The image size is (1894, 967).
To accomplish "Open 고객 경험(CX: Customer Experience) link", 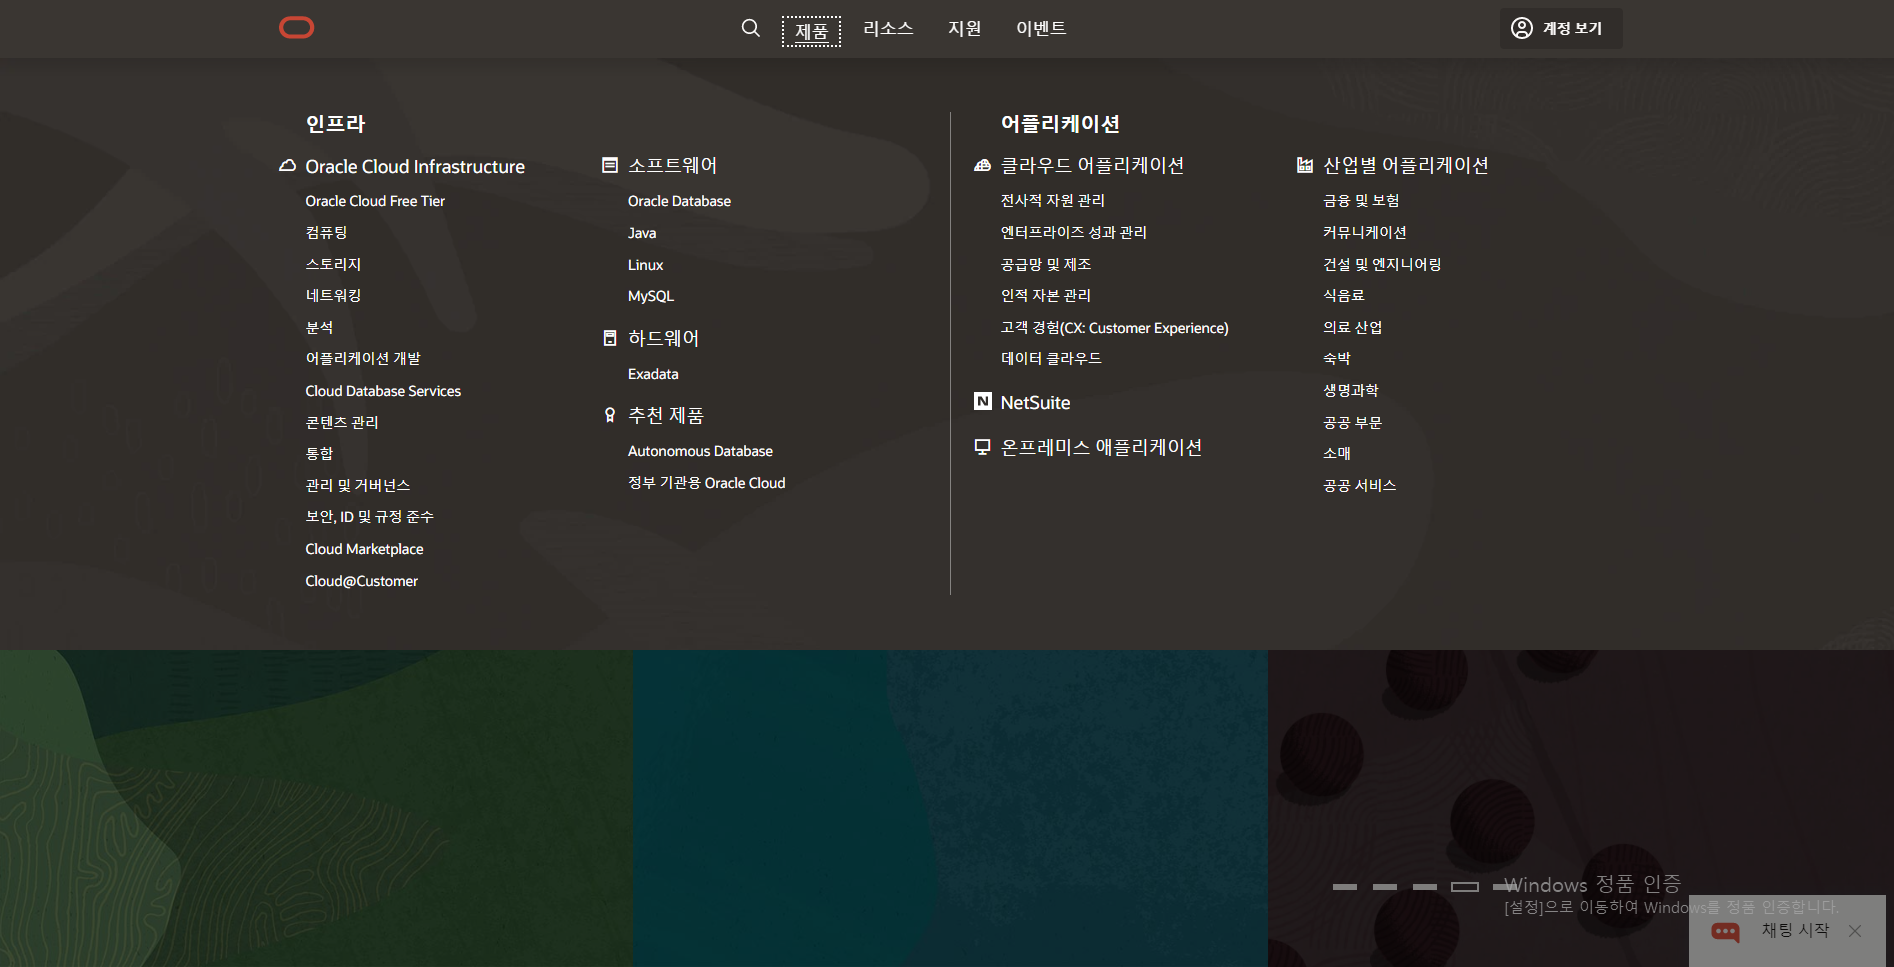I will [1115, 327].
